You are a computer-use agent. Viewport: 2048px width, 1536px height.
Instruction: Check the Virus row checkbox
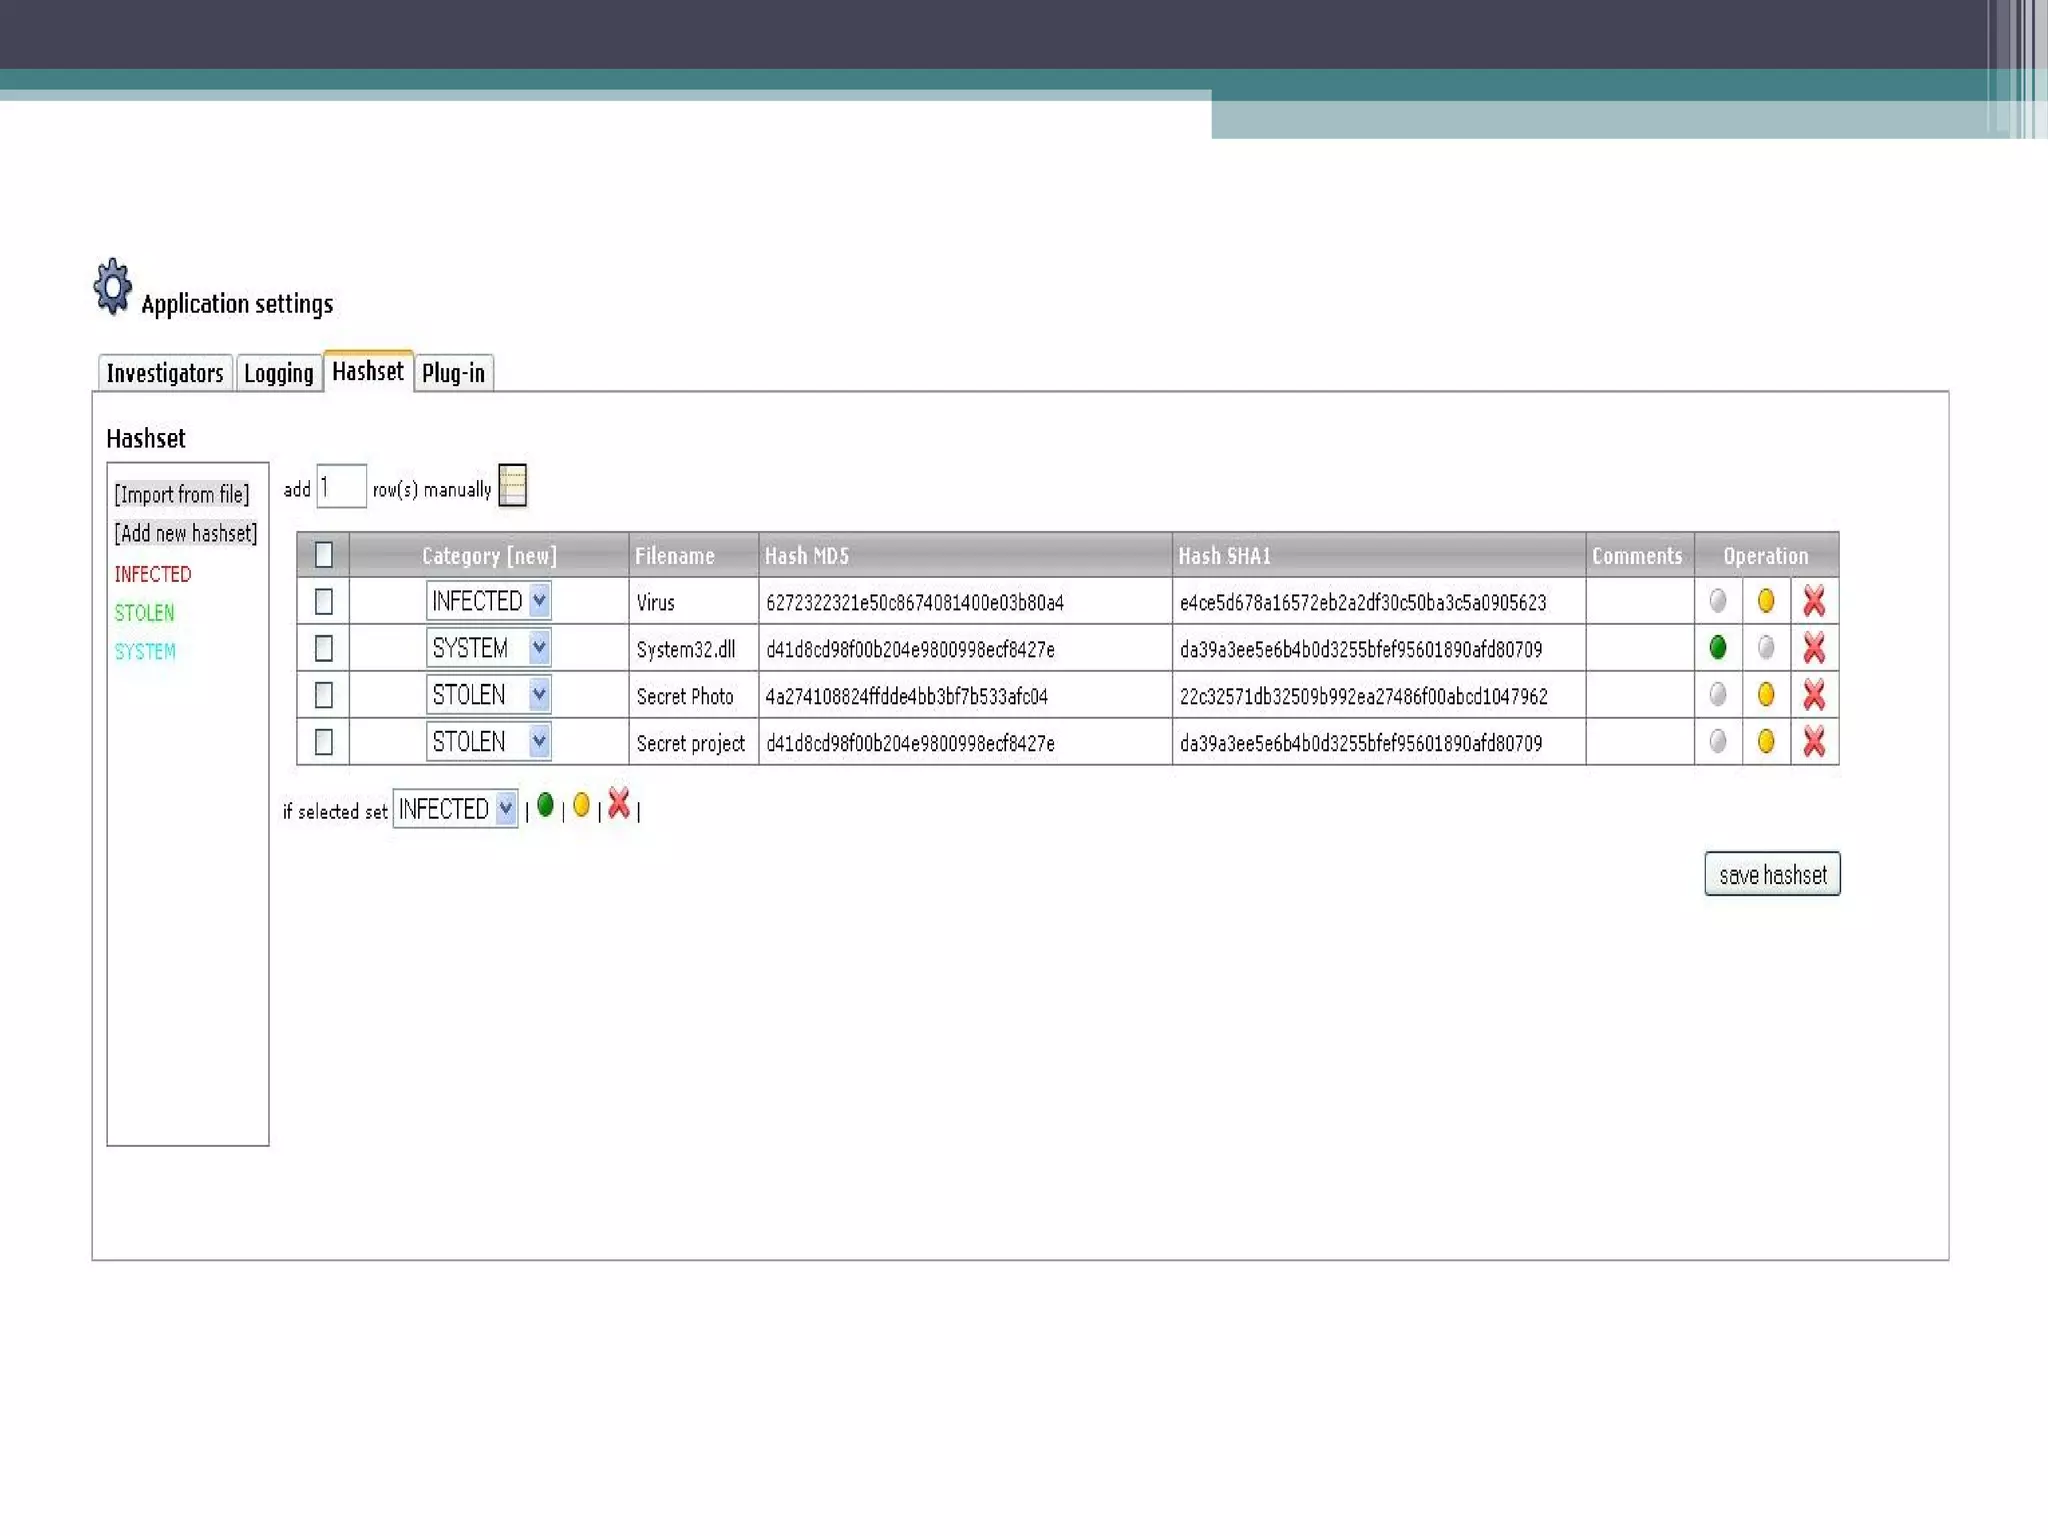pos(323,601)
